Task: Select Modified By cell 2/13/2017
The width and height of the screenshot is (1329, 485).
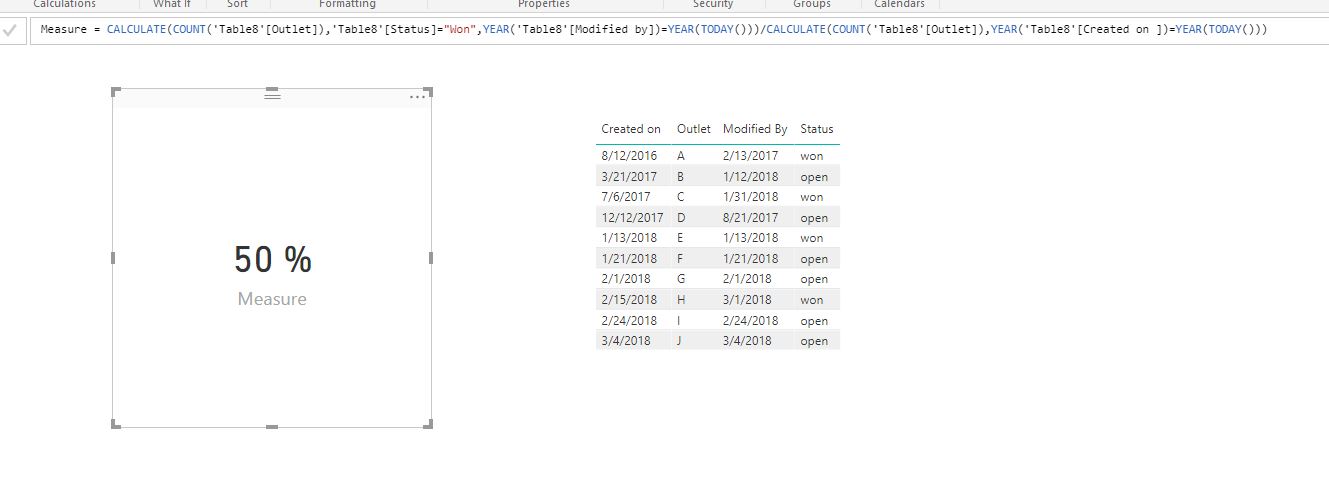Action: click(x=750, y=156)
